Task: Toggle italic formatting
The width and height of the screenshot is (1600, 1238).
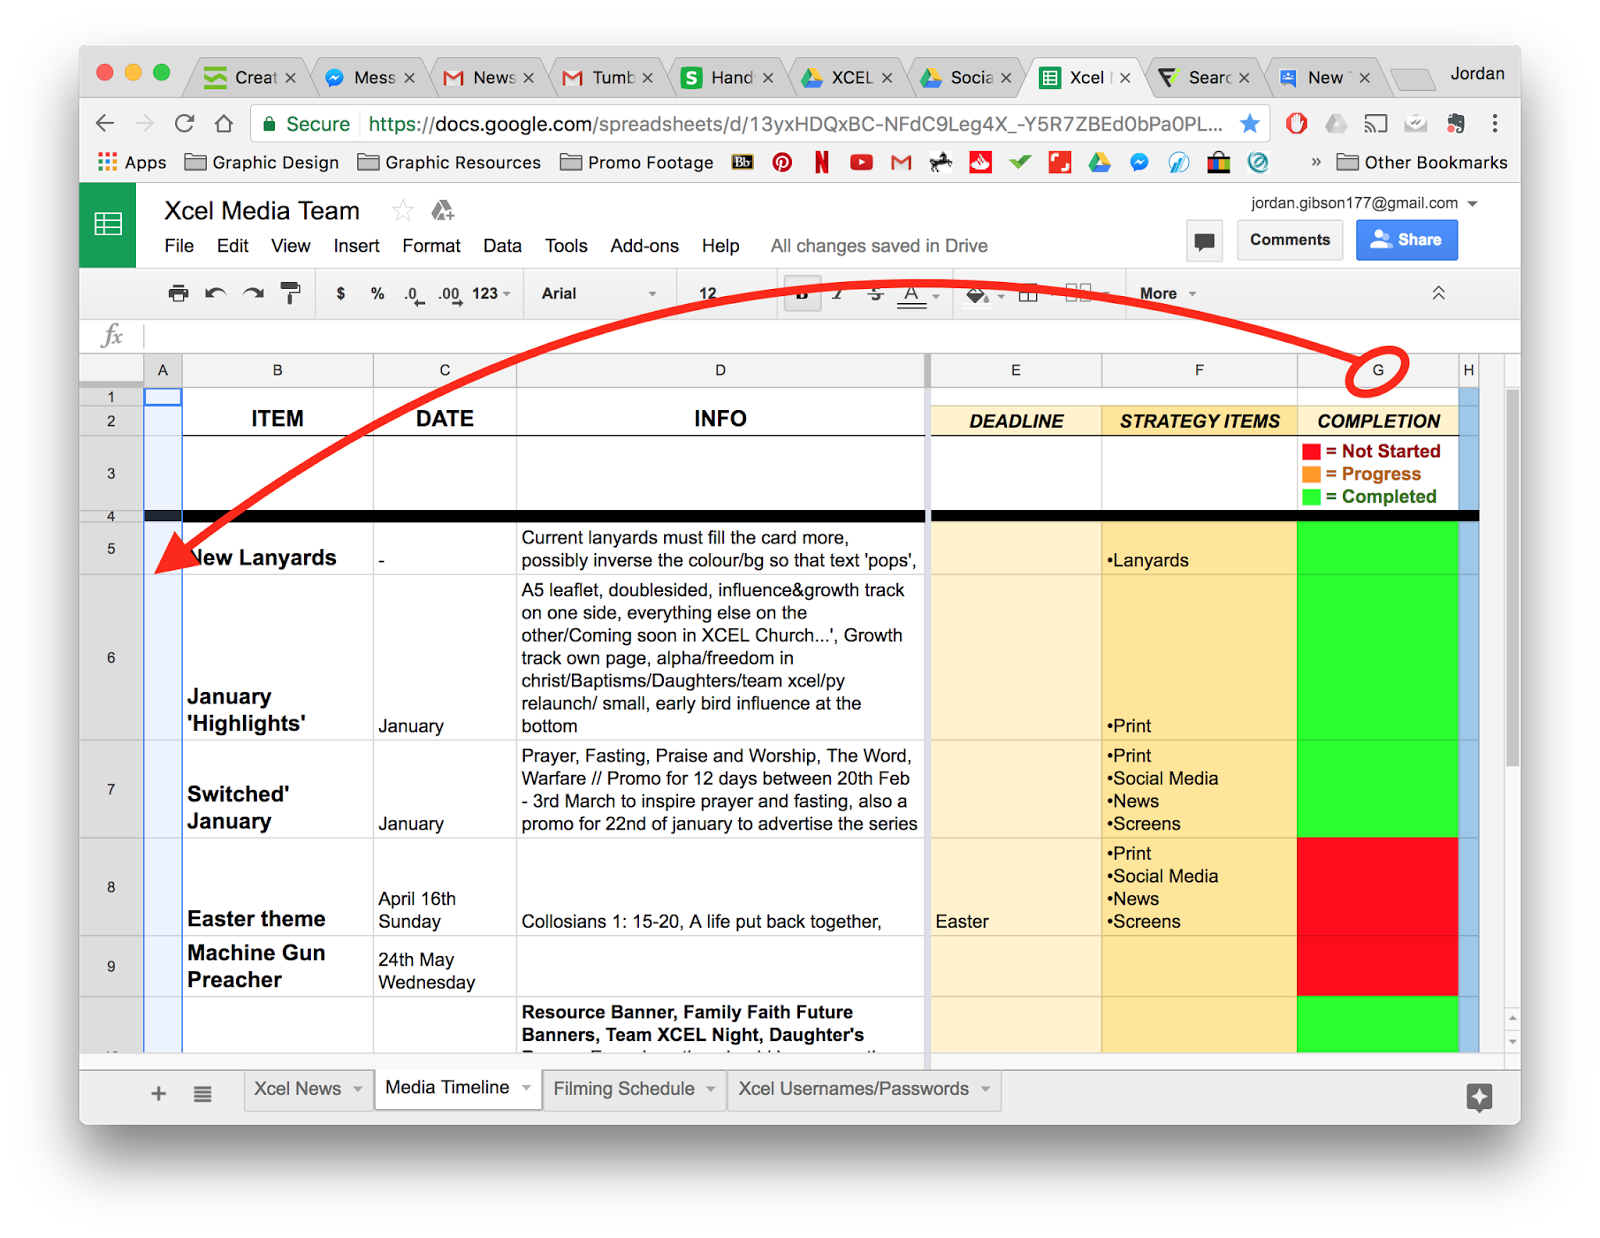Action: 838,294
